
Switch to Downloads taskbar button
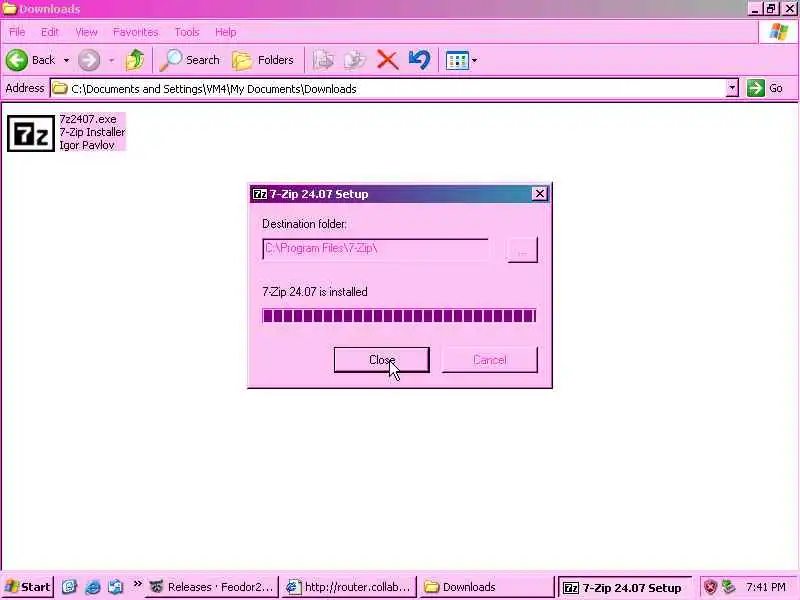(487, 587)
